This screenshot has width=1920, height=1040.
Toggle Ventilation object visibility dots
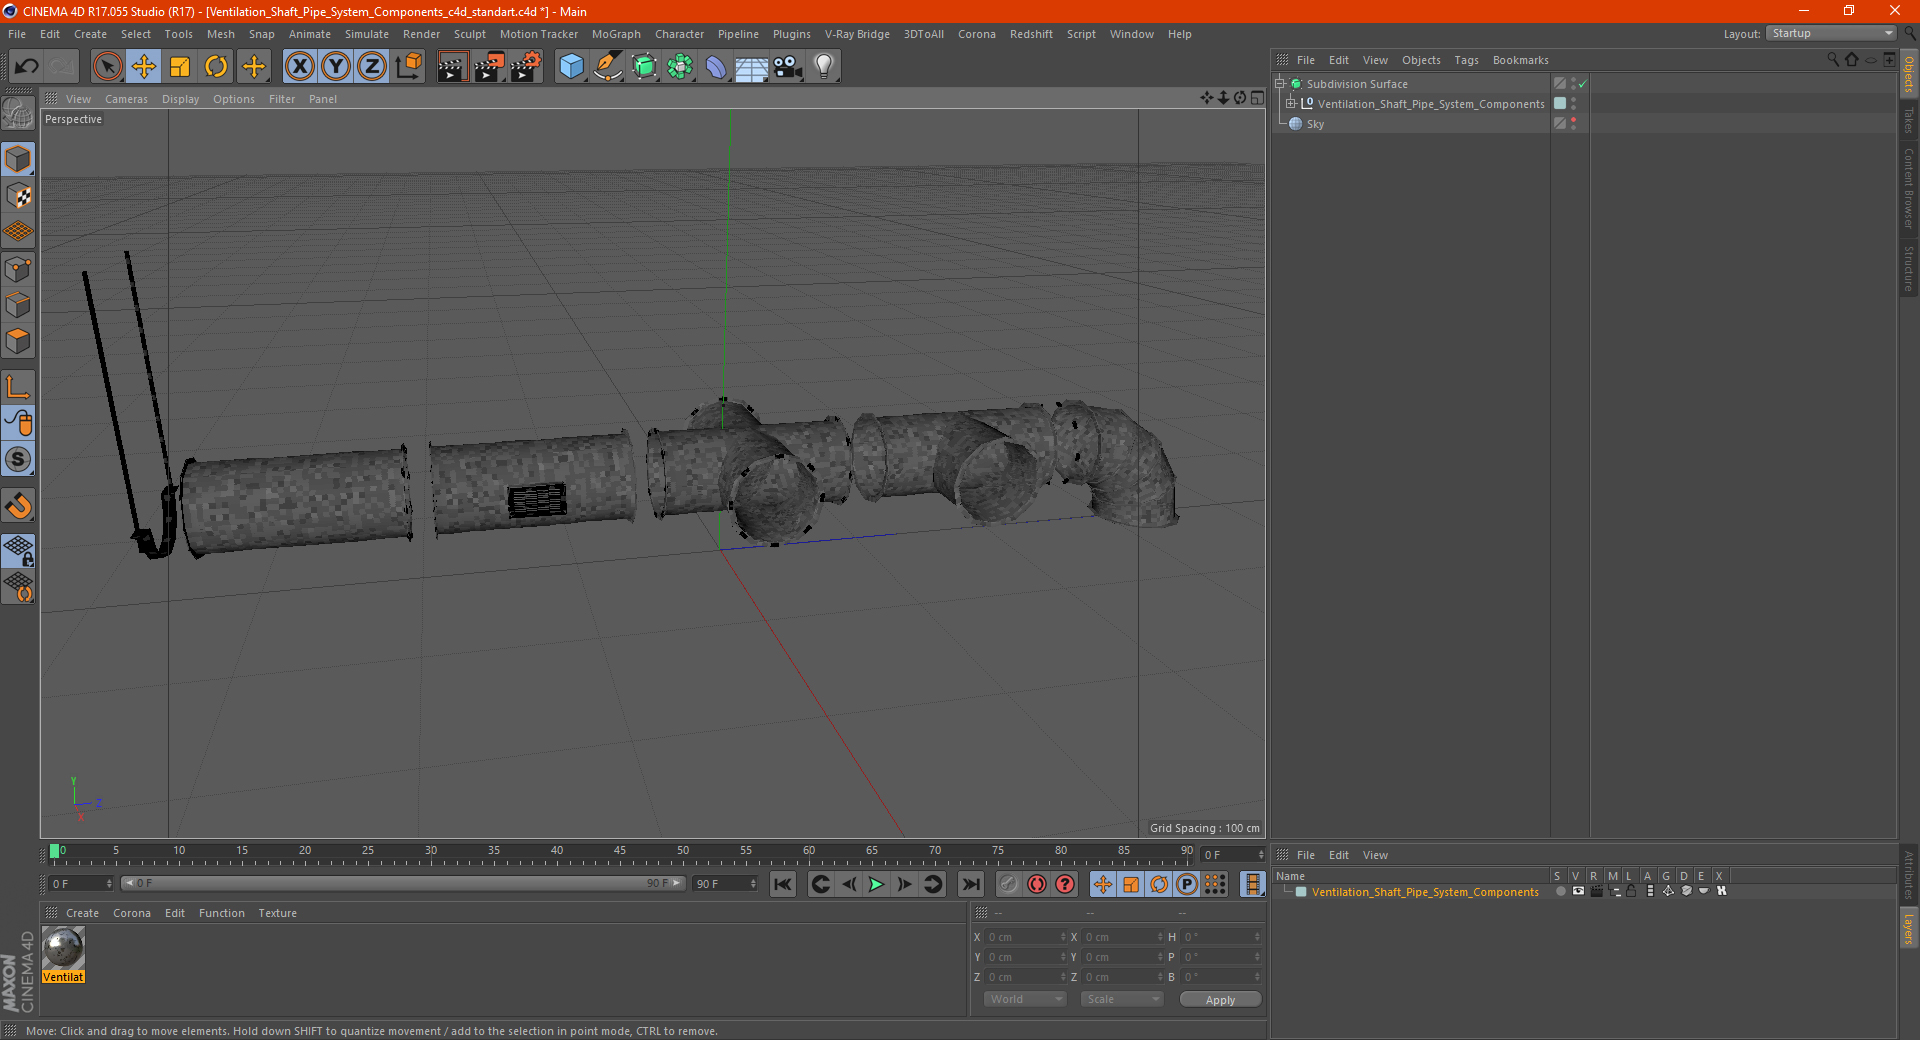point(1573,103)
